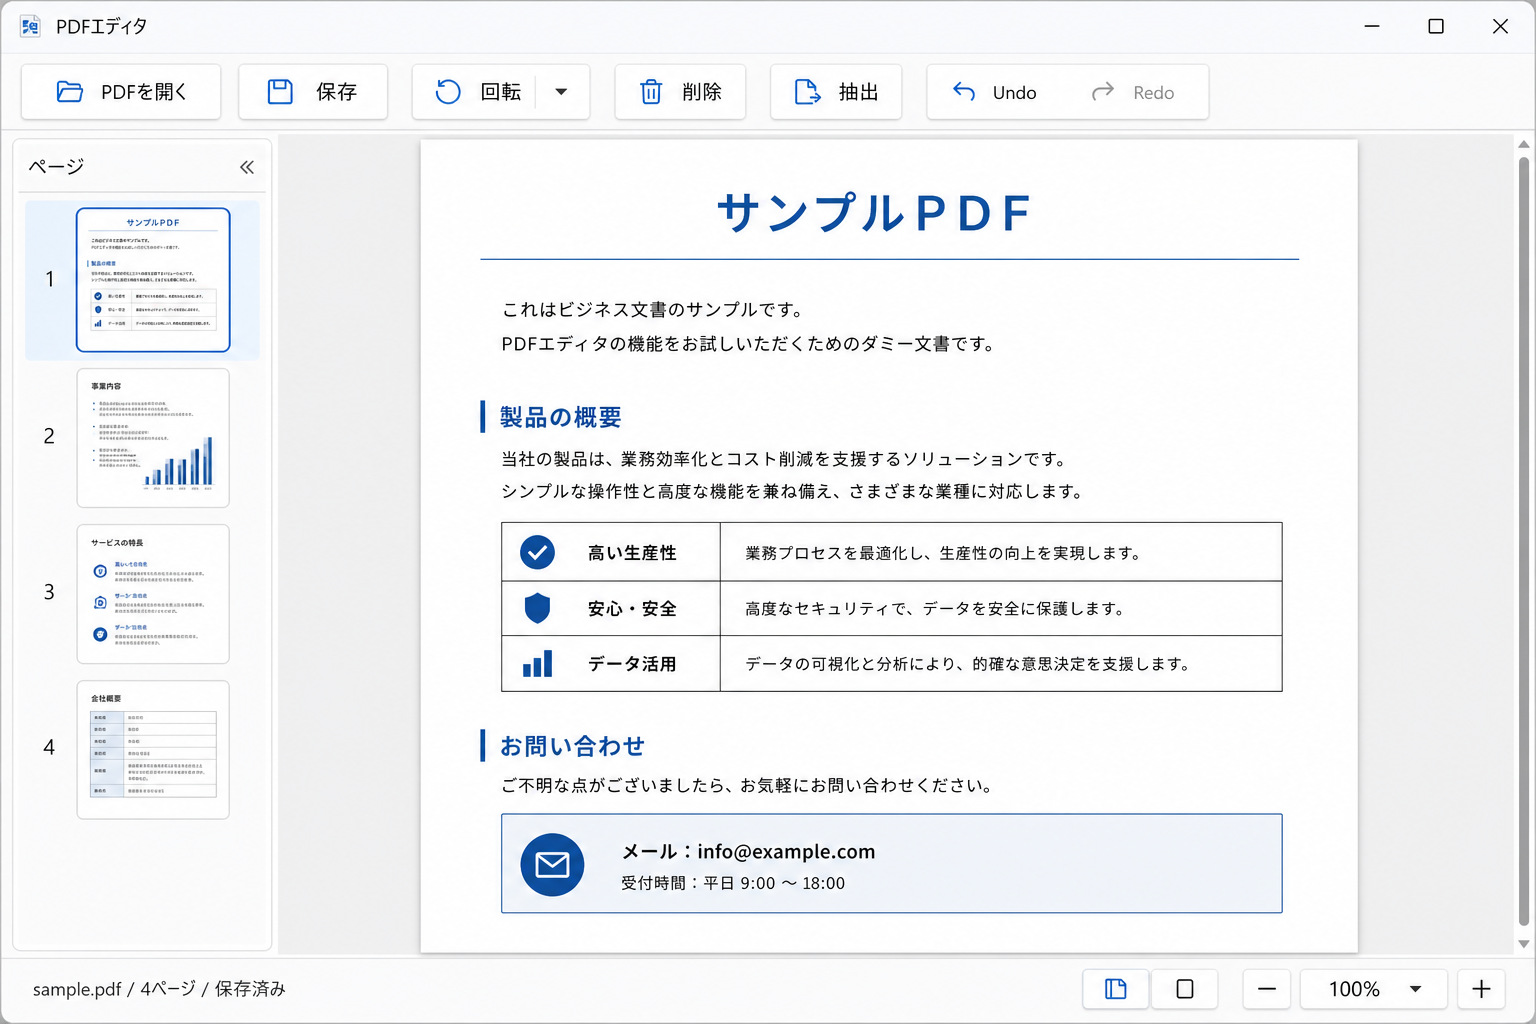Click the ページ panel title
This screenshot has width=1536, height=1024.
point(56,167)
